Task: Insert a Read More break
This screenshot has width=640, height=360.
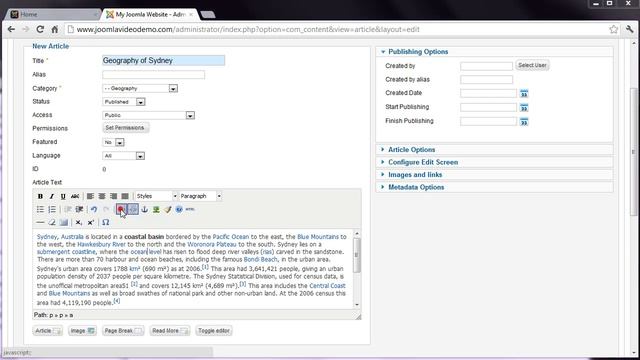Action: click(170, 331)
